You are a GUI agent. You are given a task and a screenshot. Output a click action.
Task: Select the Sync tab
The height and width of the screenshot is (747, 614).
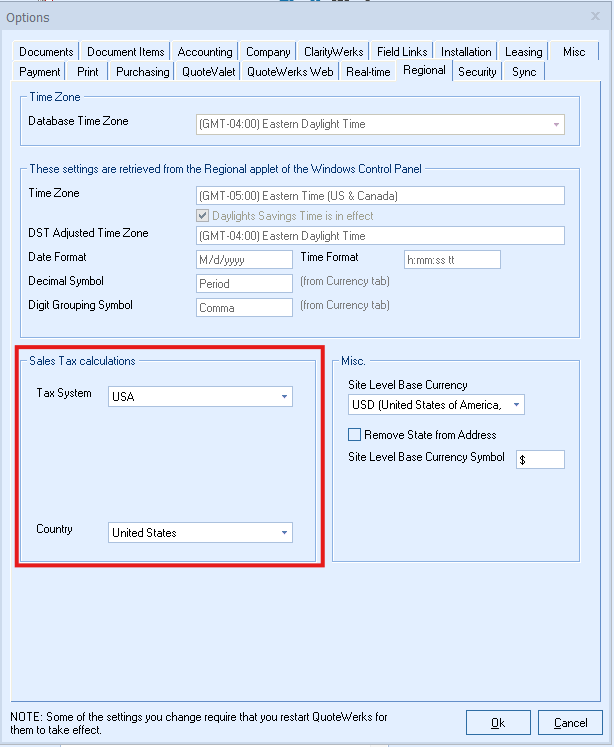[x=524, y=71]
